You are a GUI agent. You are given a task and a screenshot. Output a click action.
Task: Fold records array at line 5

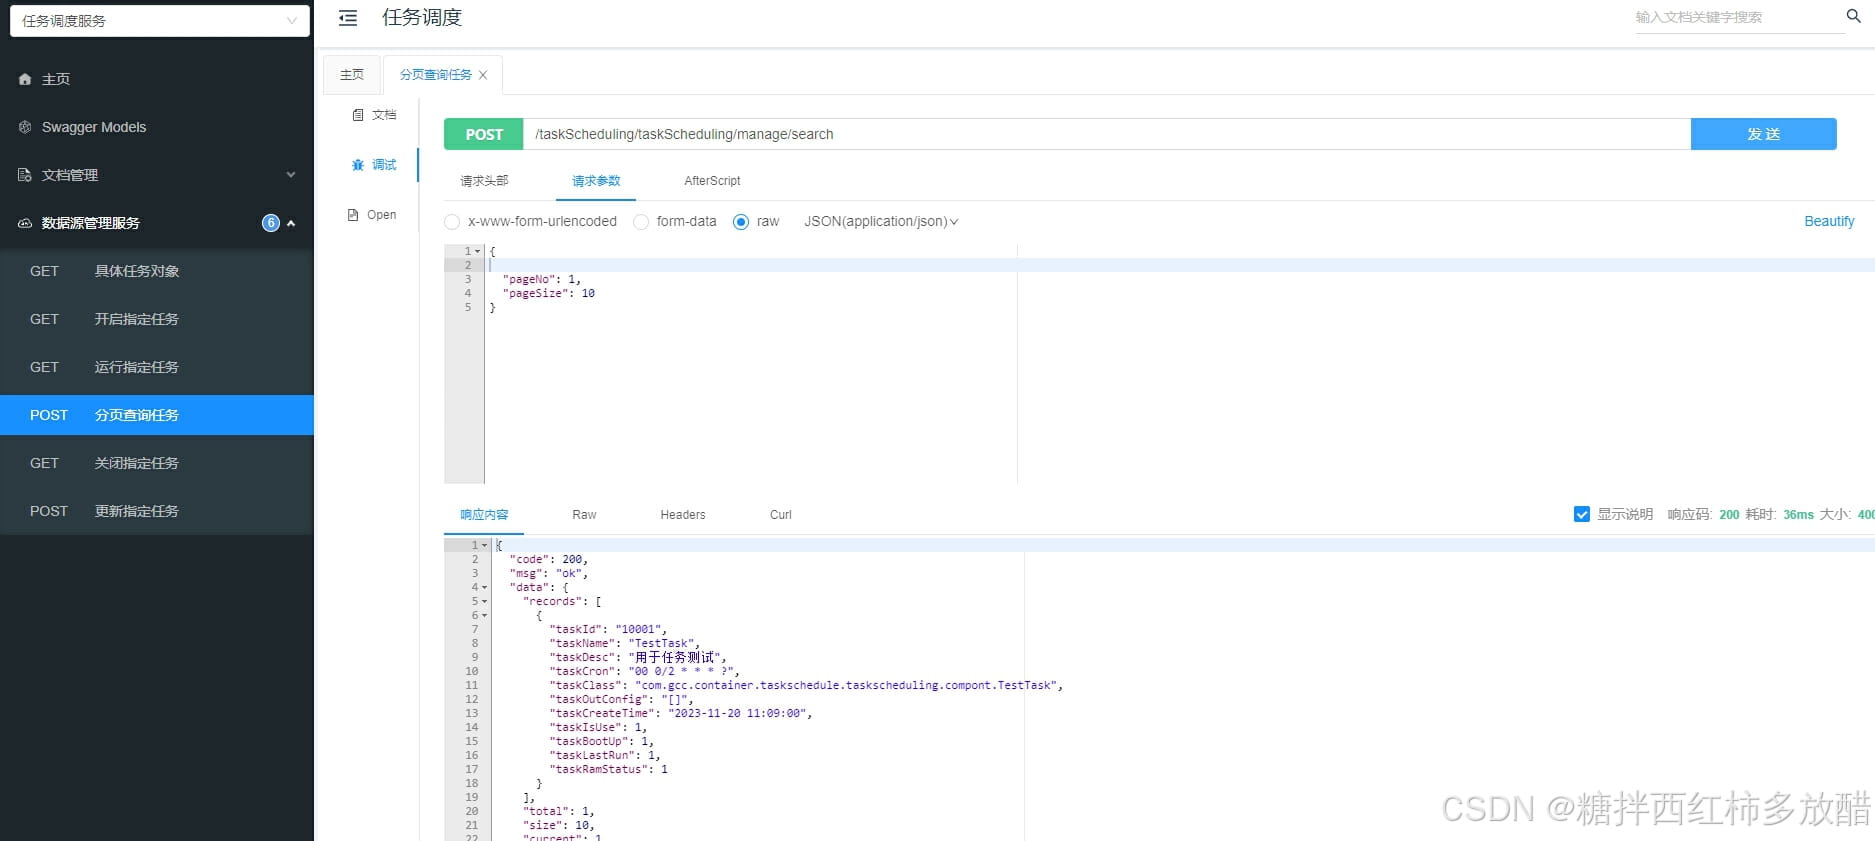[485, 601]
